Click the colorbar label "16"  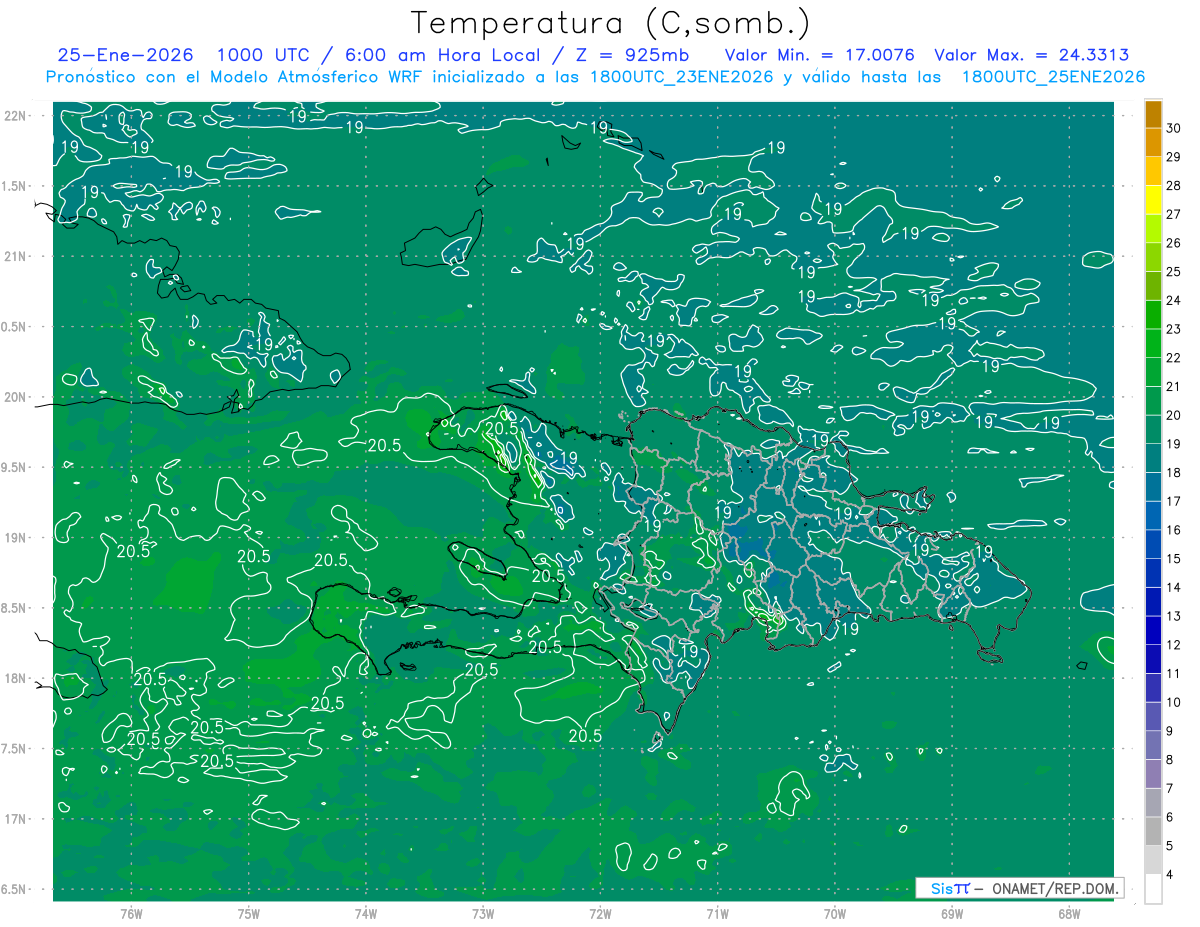(1174, 530)
